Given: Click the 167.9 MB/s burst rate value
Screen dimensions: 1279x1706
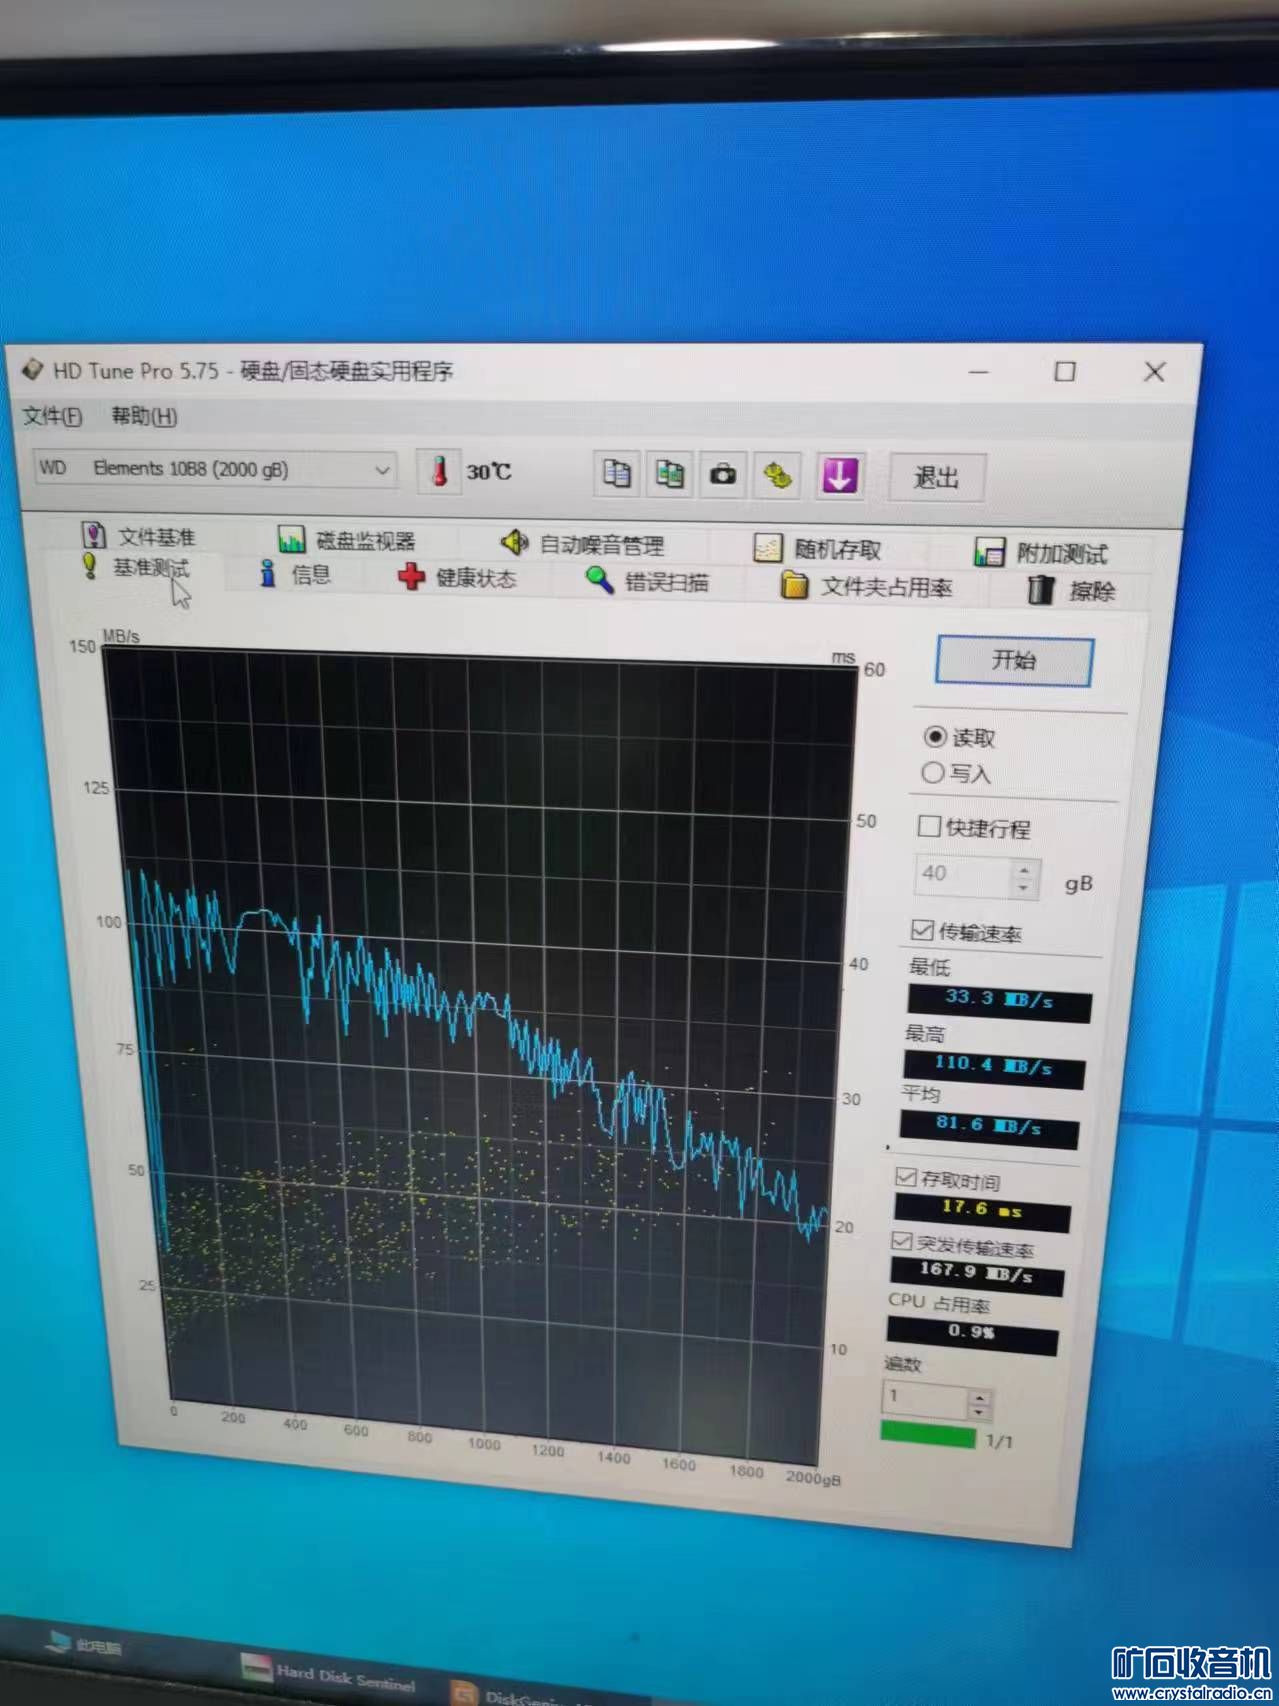Looking at the screenshot, I should tap(977, 1274).
